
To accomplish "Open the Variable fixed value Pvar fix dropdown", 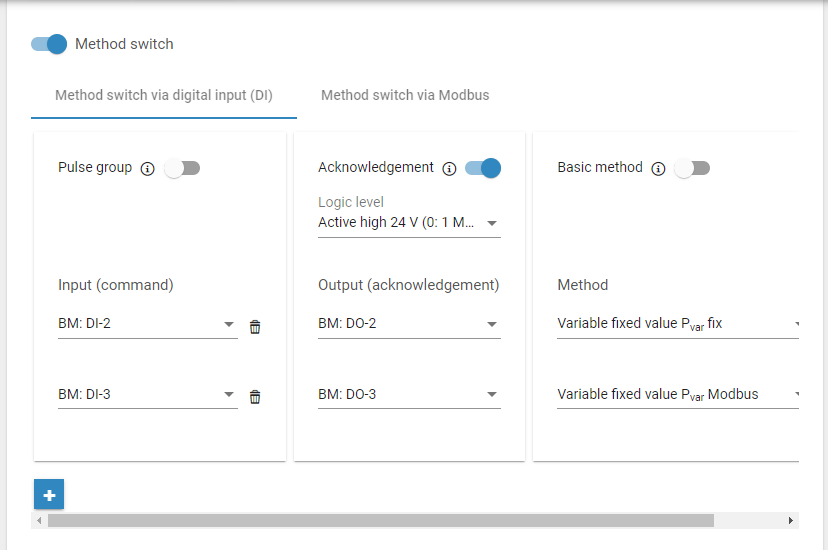I will (677, 324).
